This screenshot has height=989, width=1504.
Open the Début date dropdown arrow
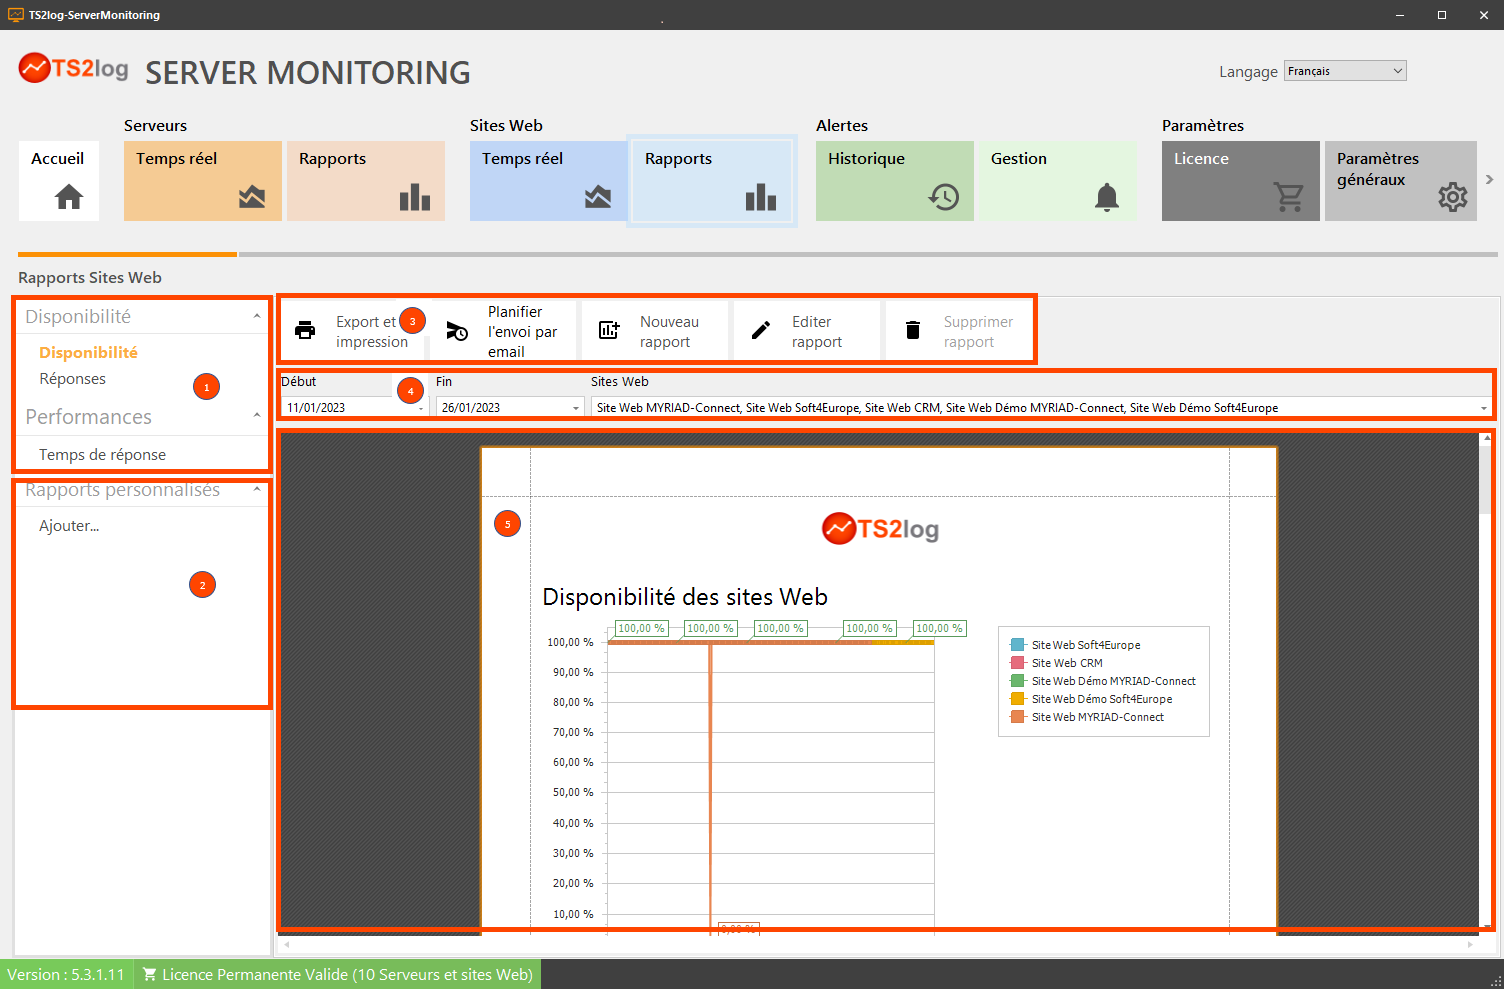pyautogui.click(x=421, y=408)
